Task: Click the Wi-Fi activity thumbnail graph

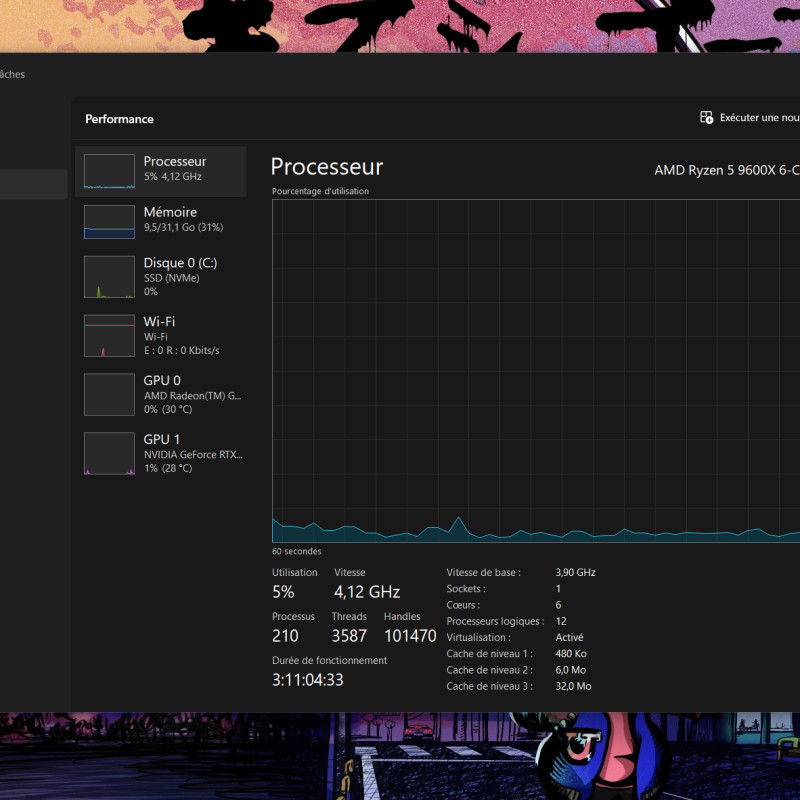Action: (109, 335)
